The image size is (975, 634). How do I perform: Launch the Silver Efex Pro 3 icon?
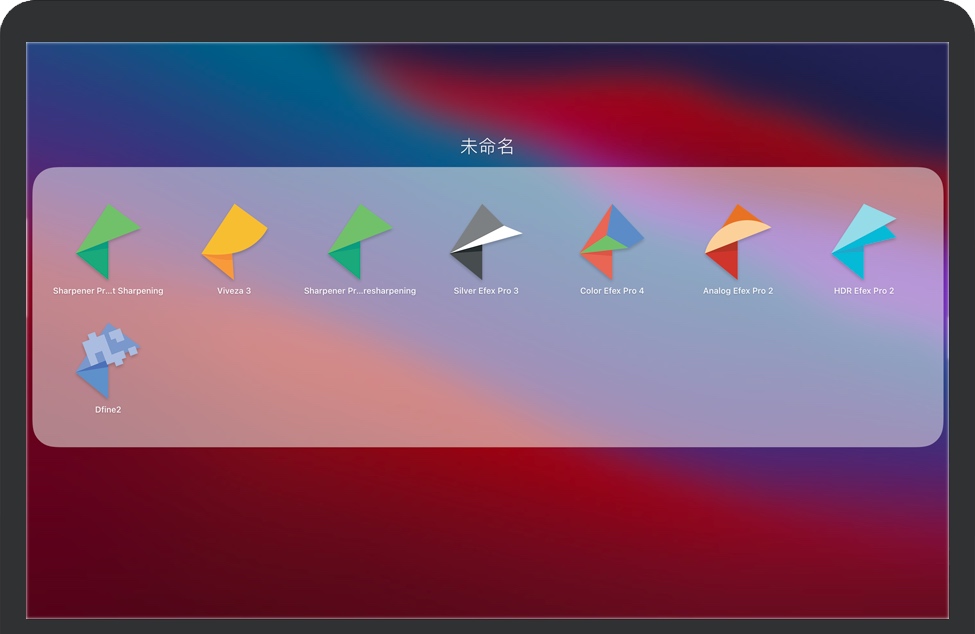coord(486,242)
